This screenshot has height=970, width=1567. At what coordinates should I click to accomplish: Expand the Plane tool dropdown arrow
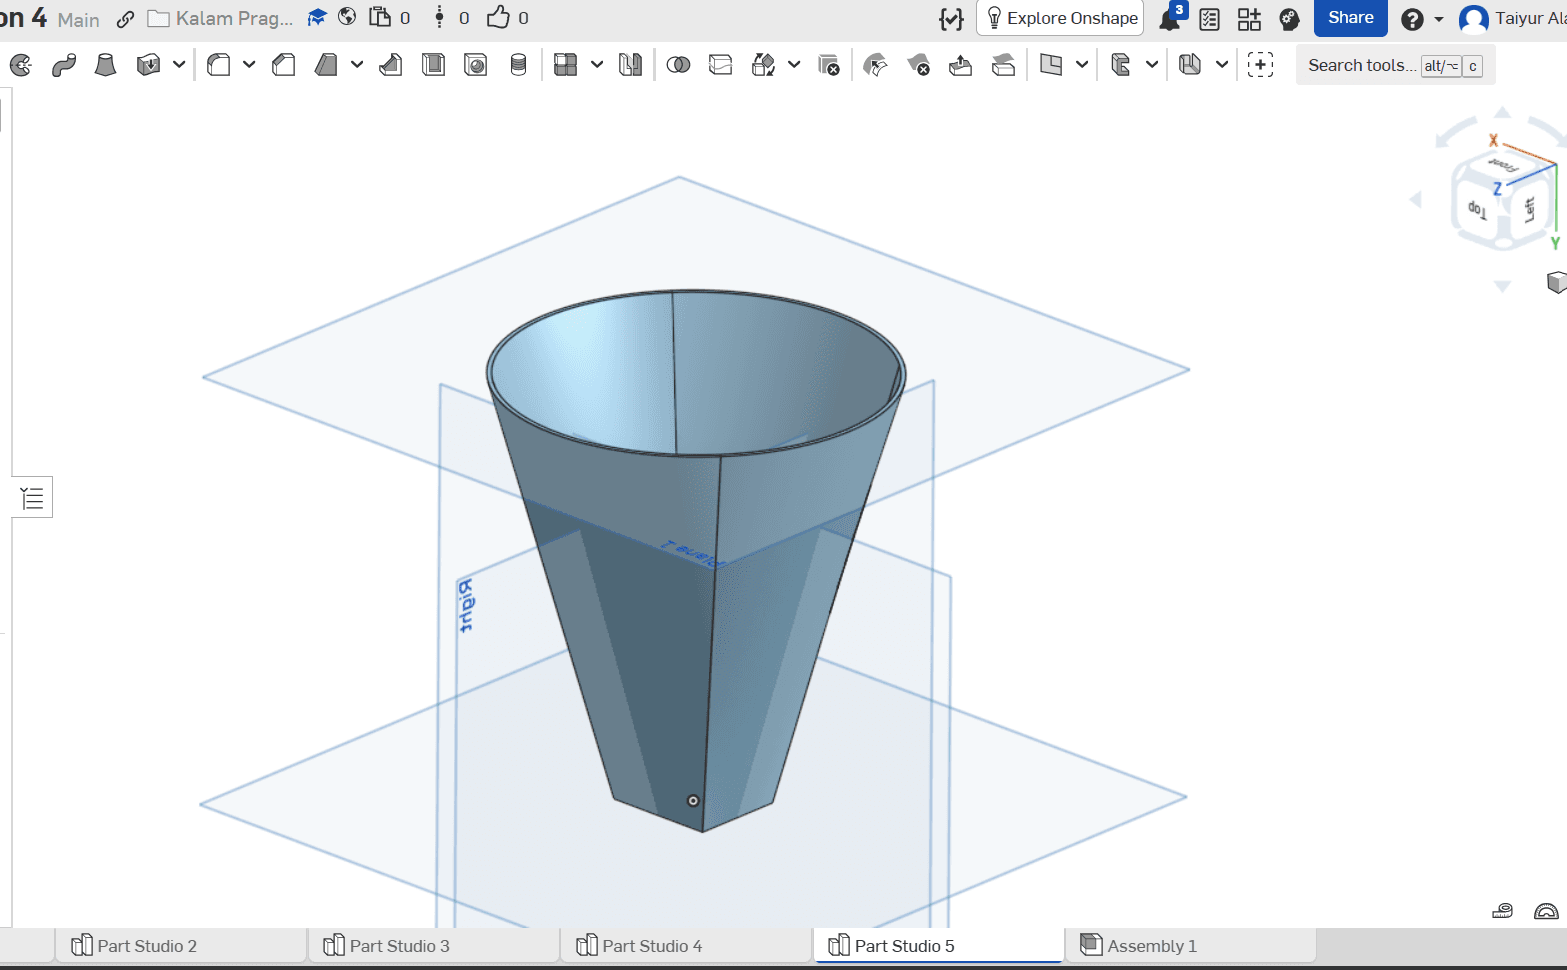(x=1082, y=65)
